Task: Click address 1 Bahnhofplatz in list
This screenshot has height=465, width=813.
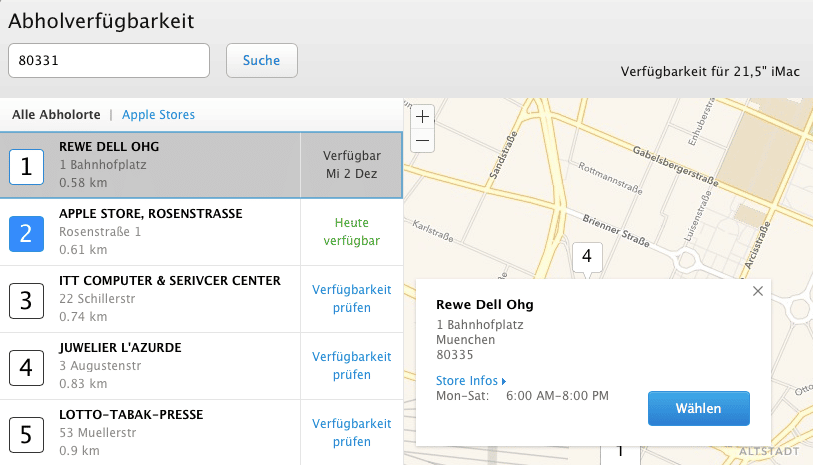Action: point(103,165)
